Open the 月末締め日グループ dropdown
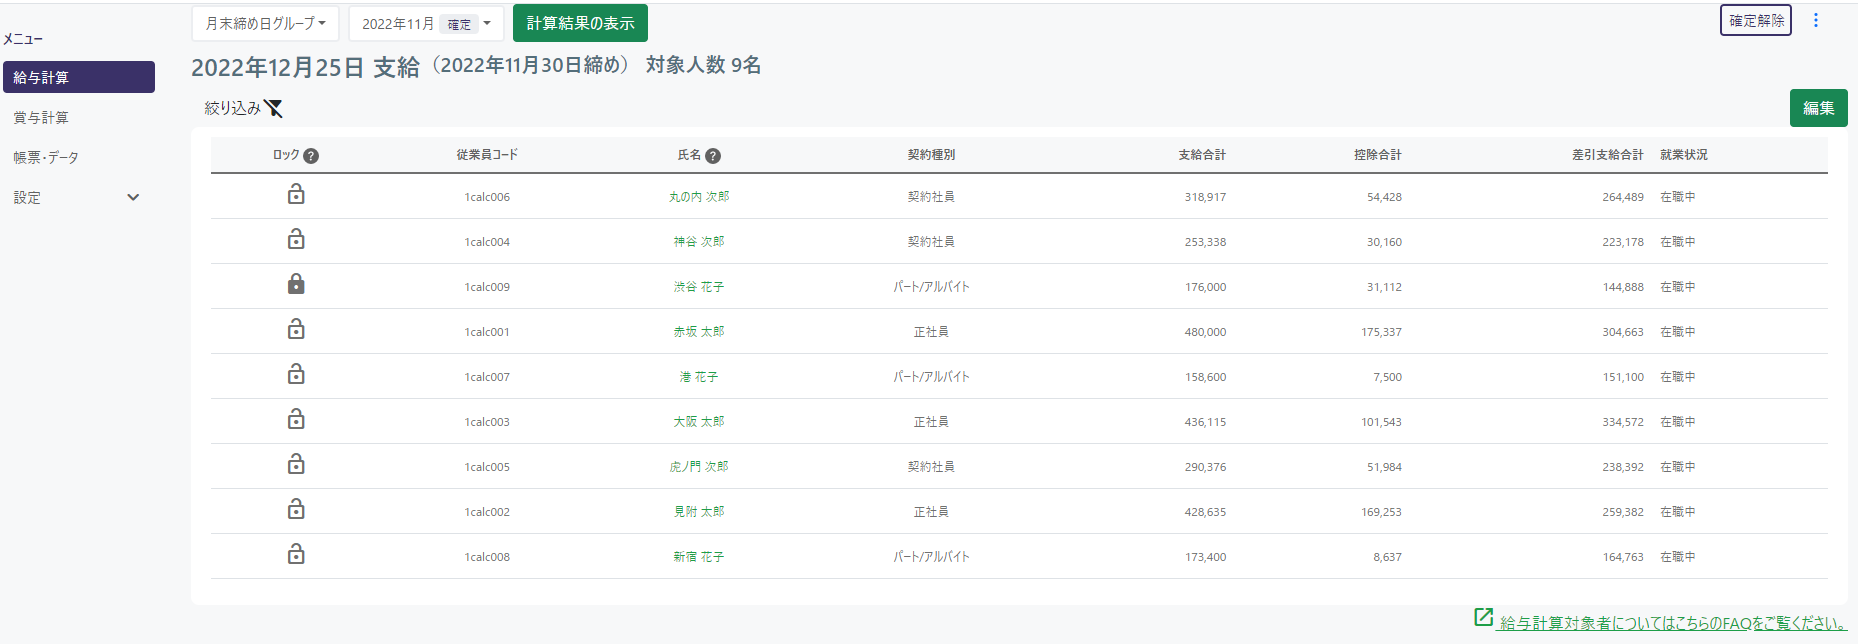The height and width of the screenshot is (644, 1858). click(x=265, y=23)
